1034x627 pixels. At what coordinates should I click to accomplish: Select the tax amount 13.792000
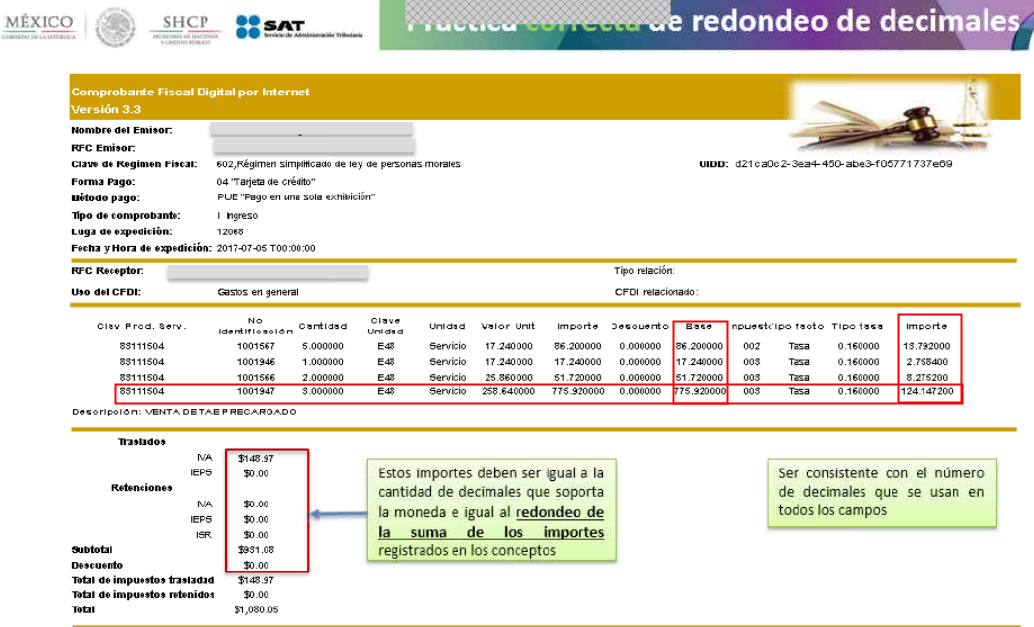pos(928,346)
